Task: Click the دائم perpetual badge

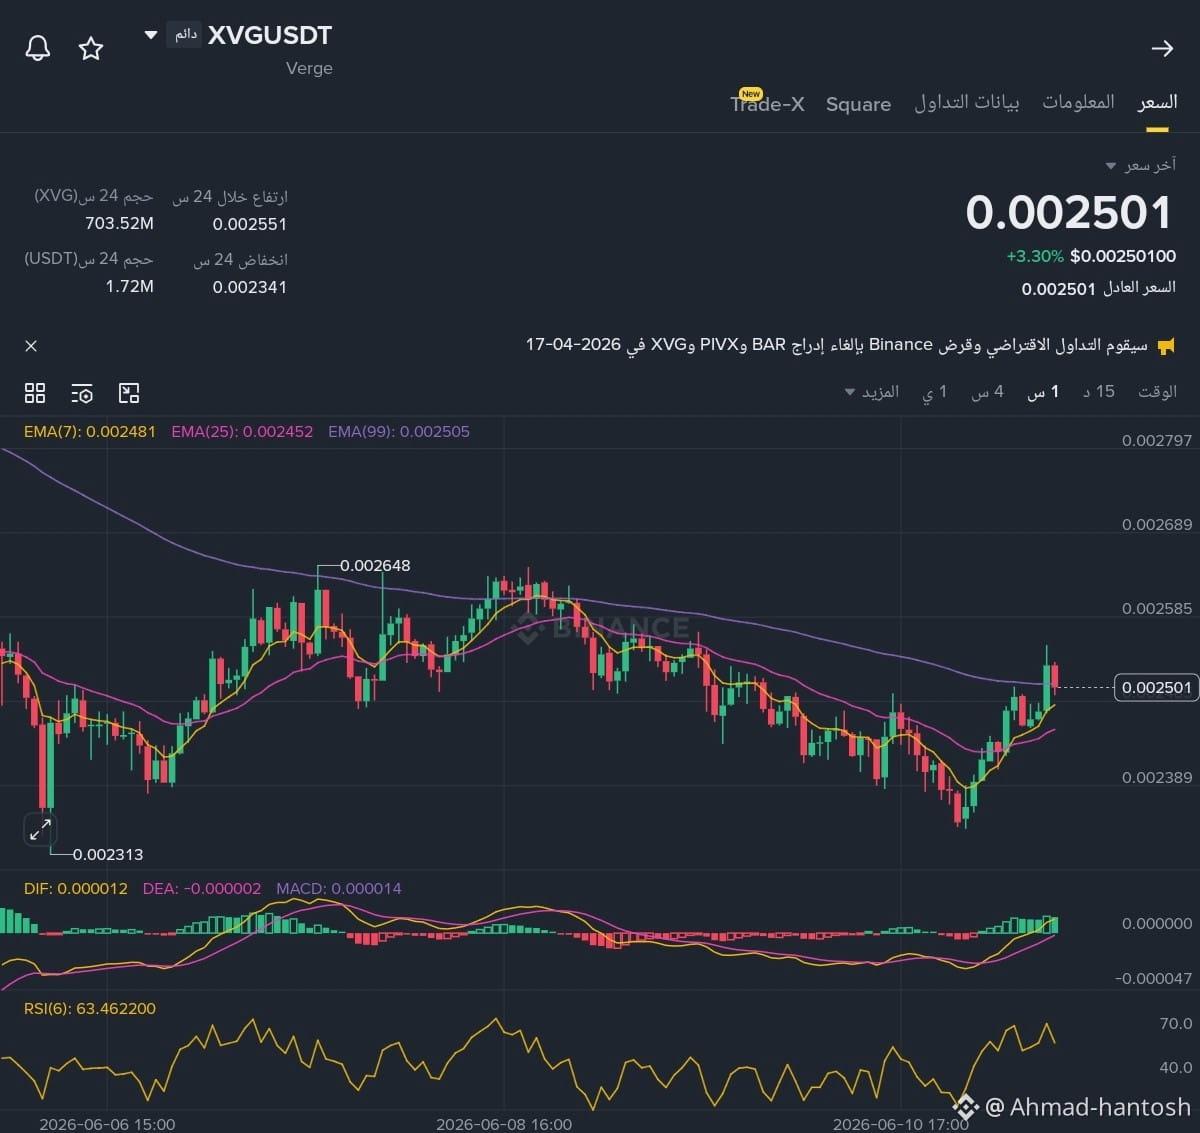Action: click(x=185, y=34)
